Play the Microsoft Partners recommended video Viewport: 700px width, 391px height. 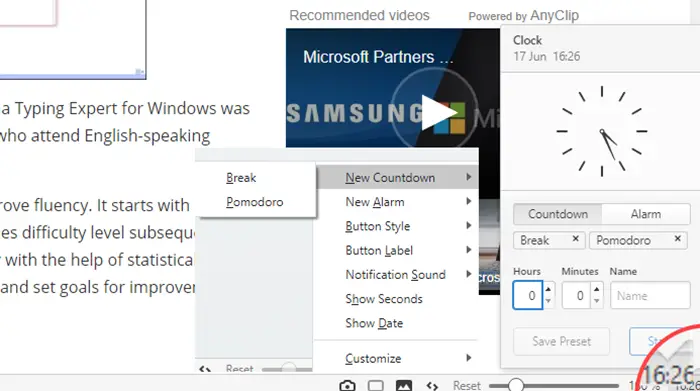[x=438, y=112]
